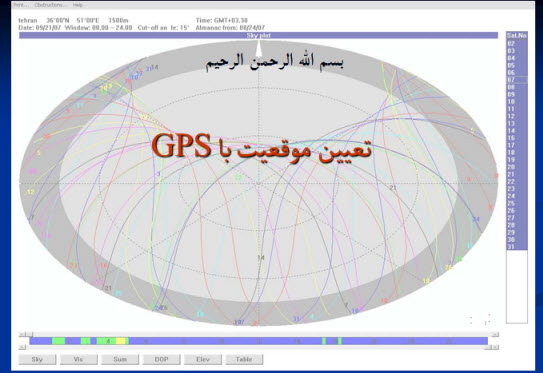Select satellite 27 in Sat.No list
This screenshot has height=373, width=543.
point(517,218)
